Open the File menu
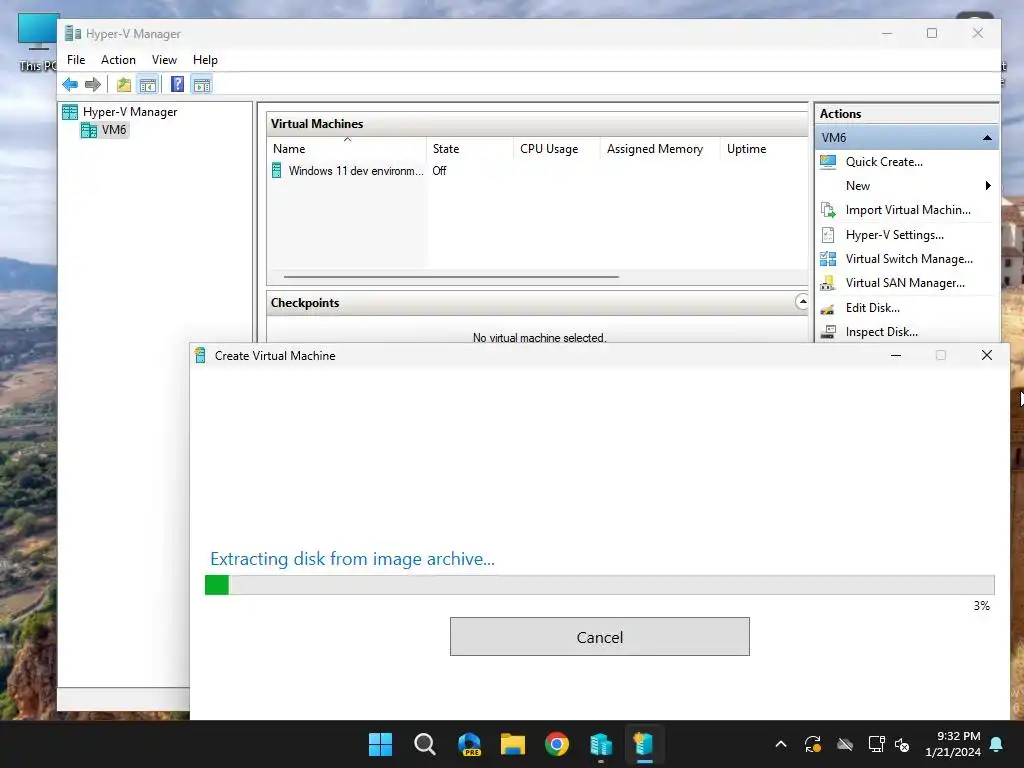The image size is (1024, 768). 76,60
